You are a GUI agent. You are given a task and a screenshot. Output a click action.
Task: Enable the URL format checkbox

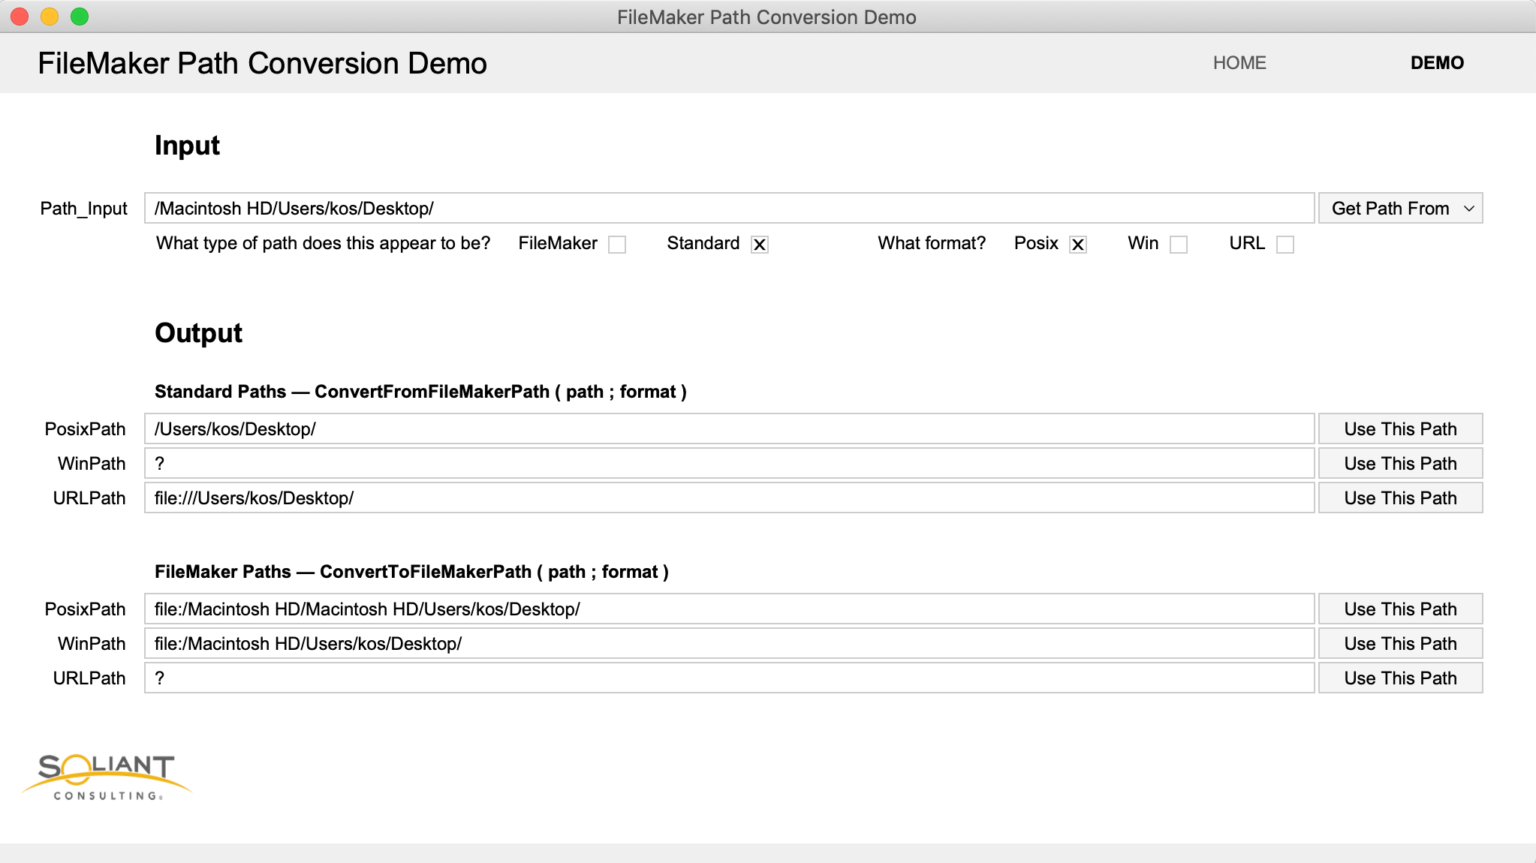[1285, 243]
